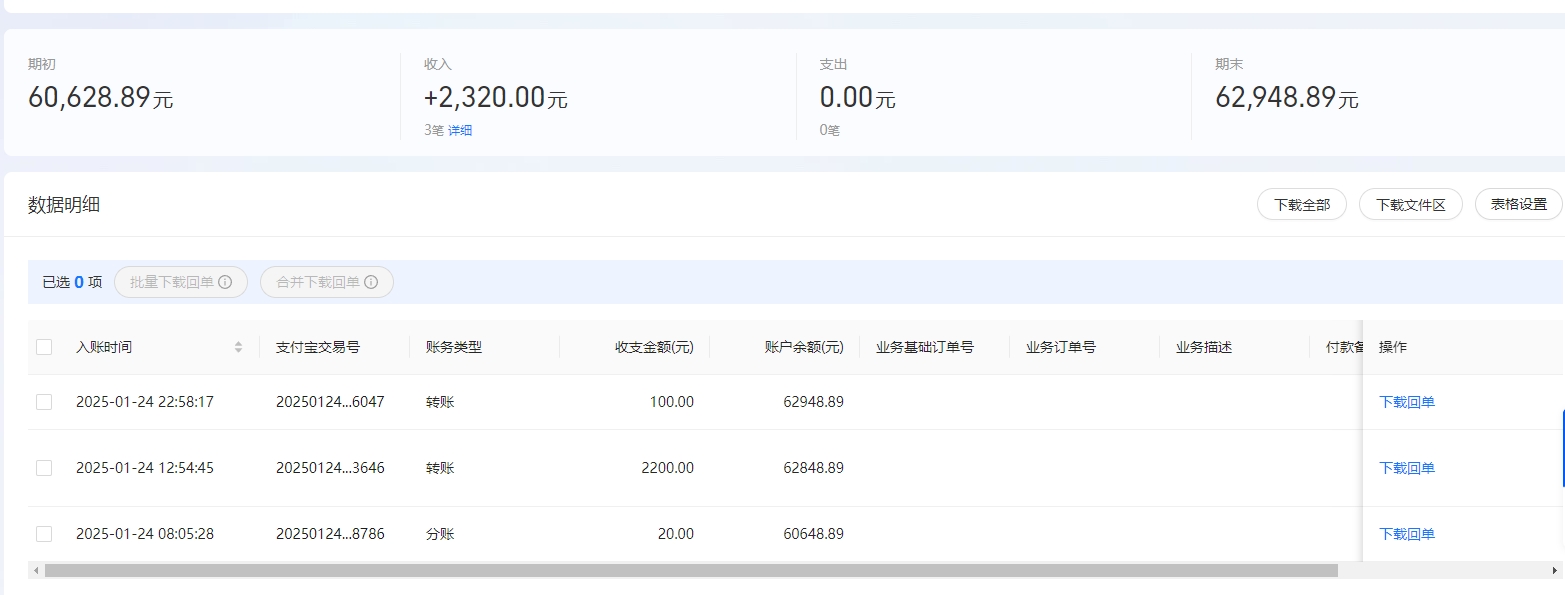
Task: Open the 下载文件区 button
Action: 1411,204
